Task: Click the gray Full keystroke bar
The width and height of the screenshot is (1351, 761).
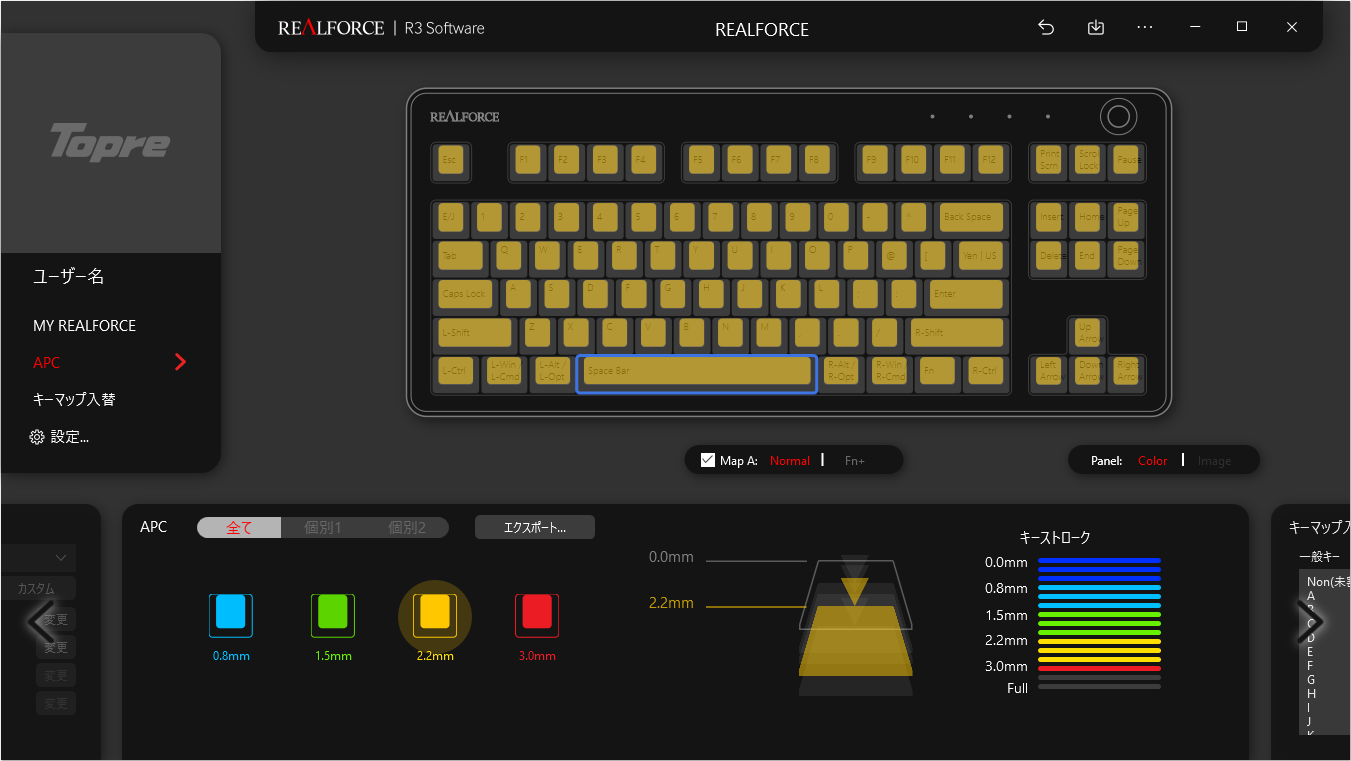Action: (1100, 686)
